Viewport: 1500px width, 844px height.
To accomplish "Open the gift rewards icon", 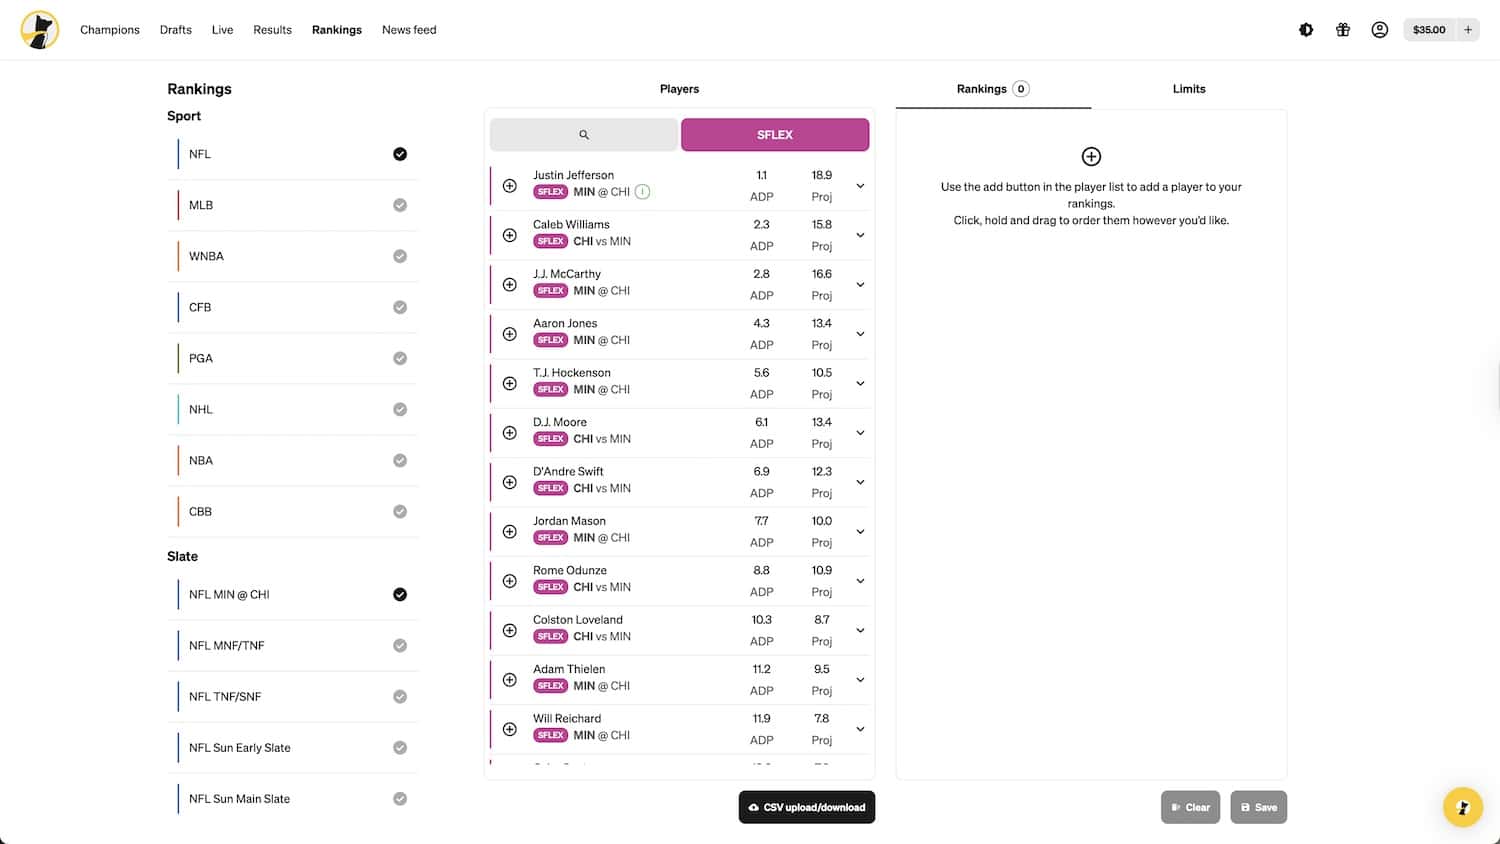I will click(x=1343, y=30).
